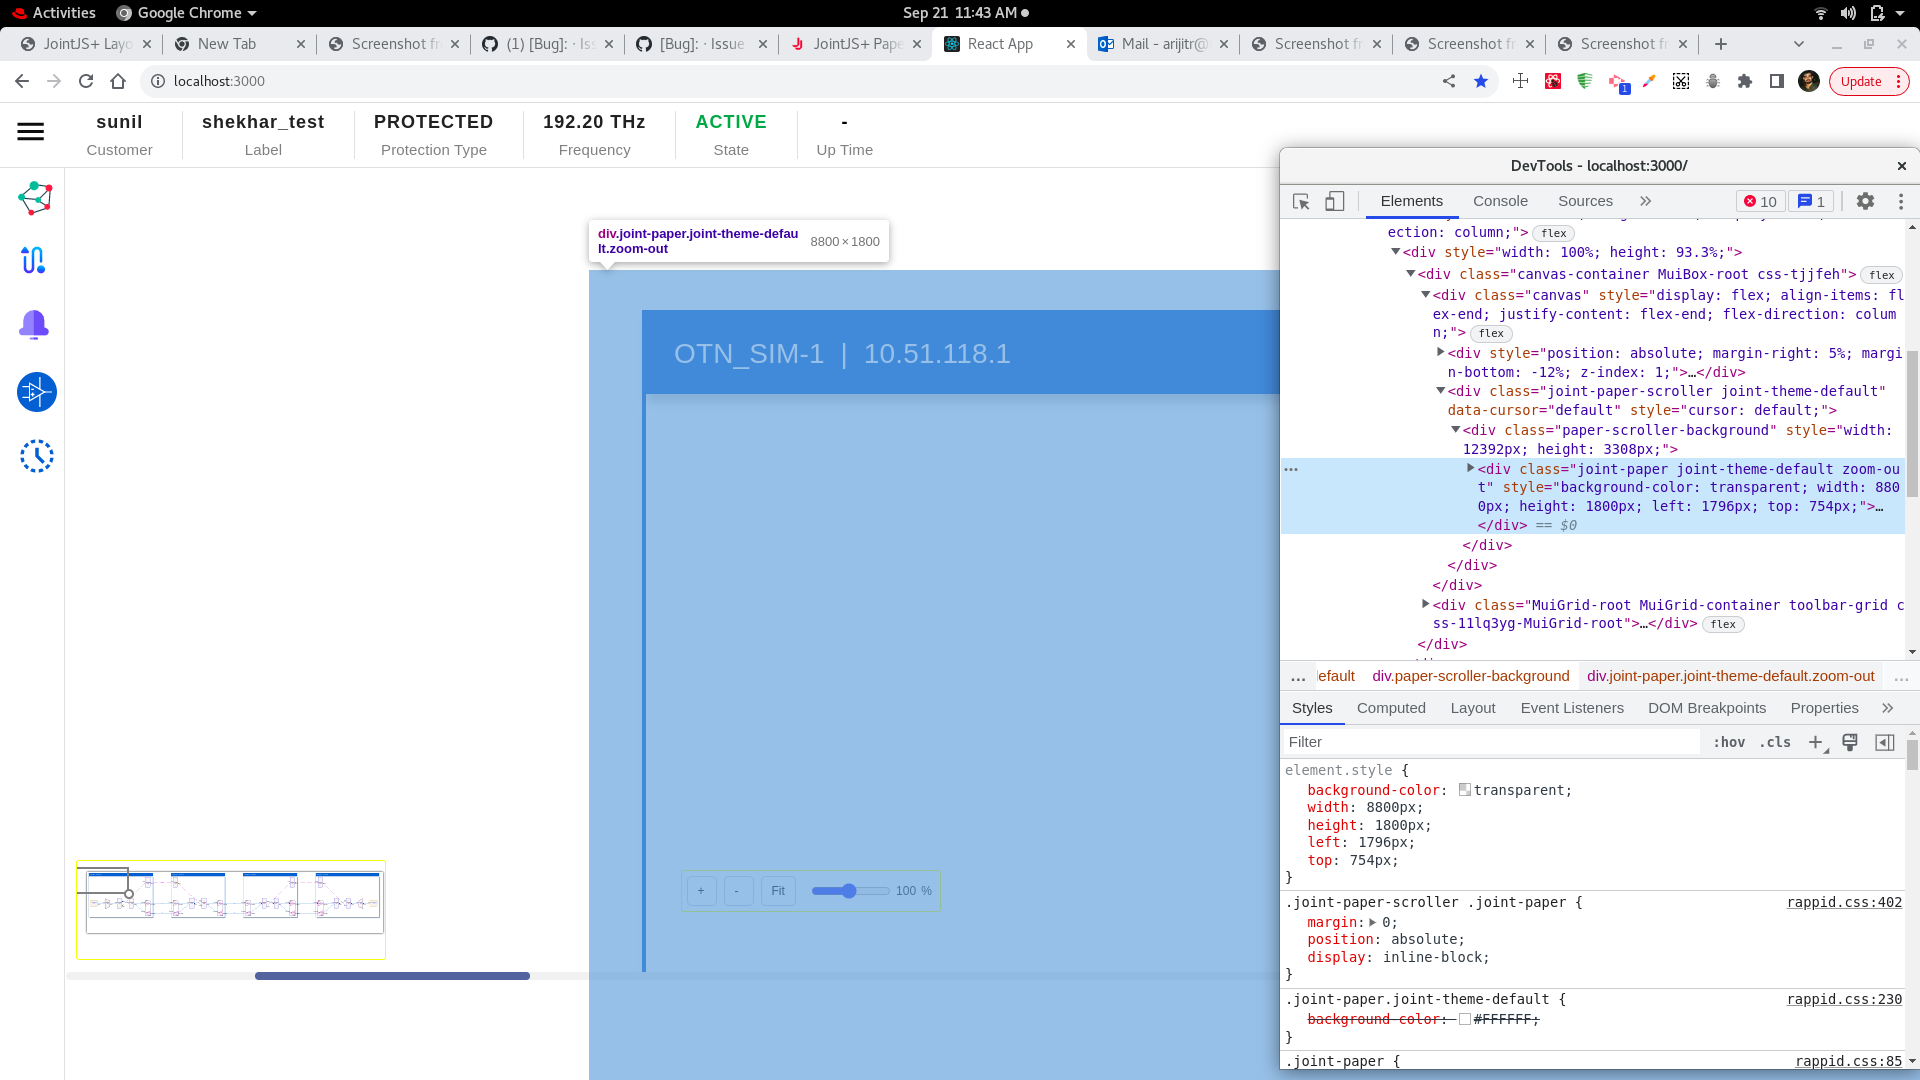Open more DevTools panels via chevron
The width and height of the screenshot is (1920, 1080).
[1645, 201]
